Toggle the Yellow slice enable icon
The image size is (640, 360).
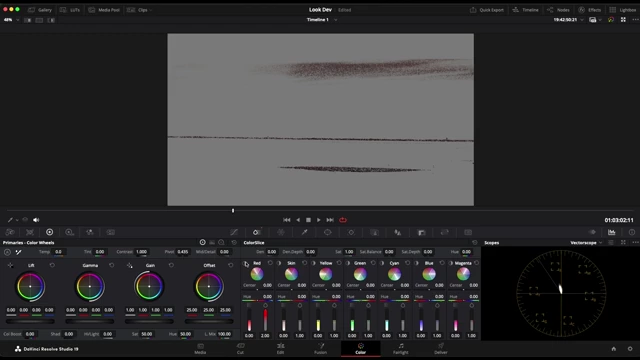[x=313, y=263]
